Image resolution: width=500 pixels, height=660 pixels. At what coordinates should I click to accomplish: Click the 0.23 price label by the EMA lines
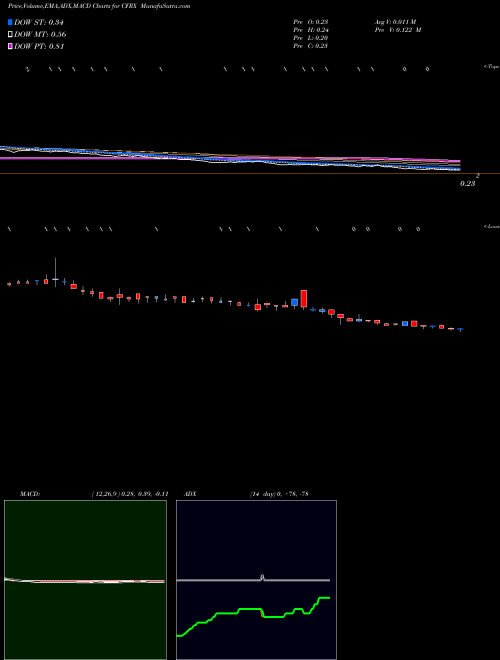click(467, 184)
